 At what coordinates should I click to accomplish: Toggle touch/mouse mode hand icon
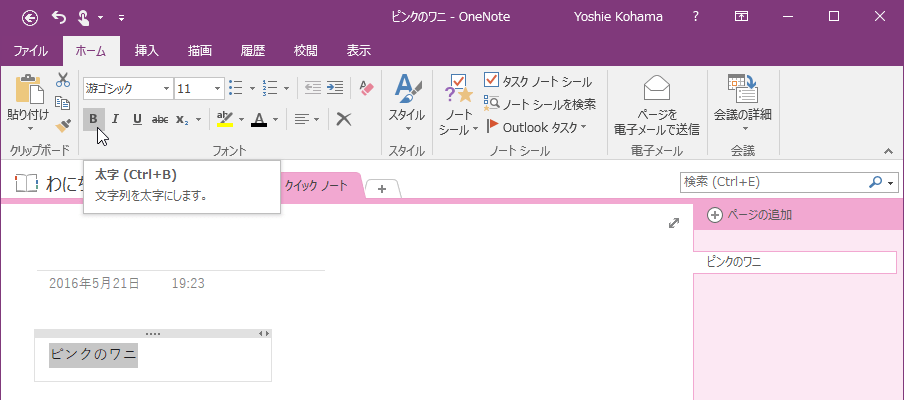click(82, 17)
